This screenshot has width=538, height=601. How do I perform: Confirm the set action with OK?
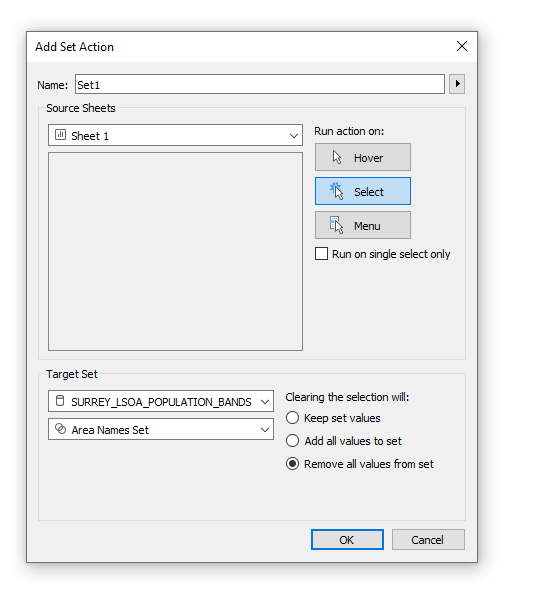(x=347, y=540)
